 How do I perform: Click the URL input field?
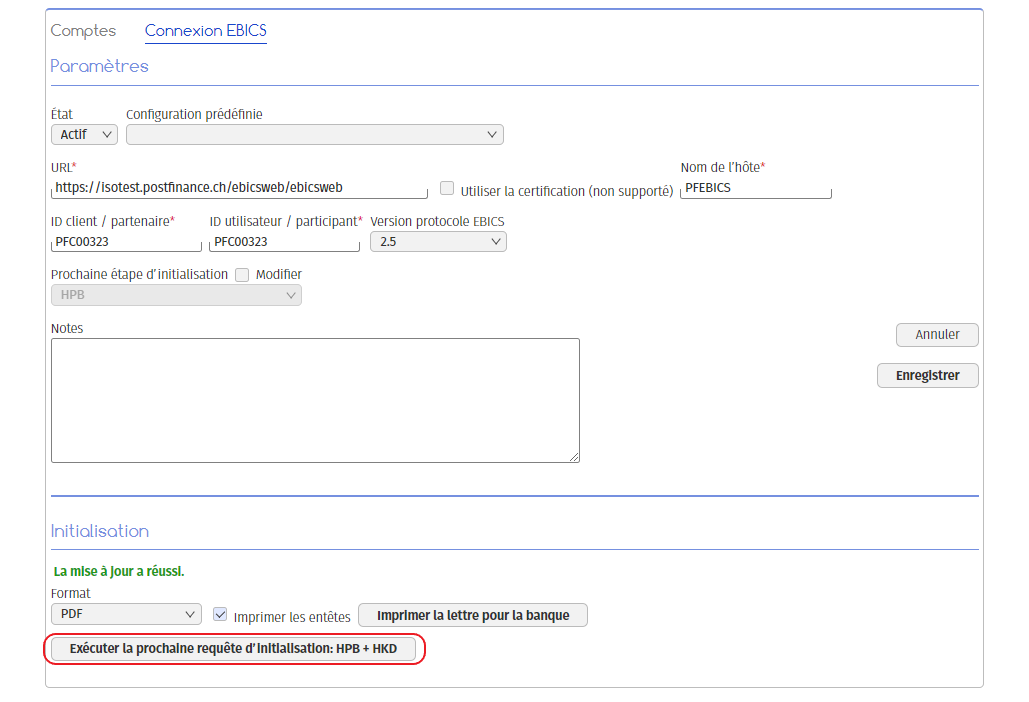239,188
